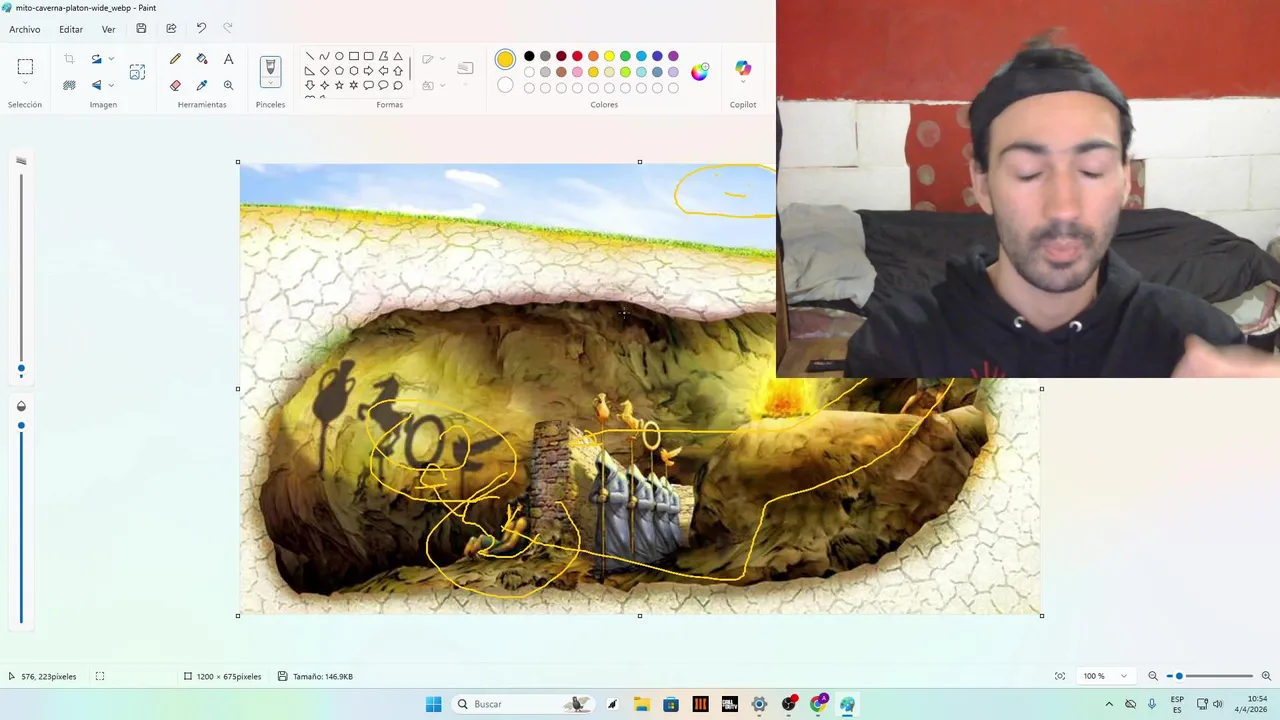Click the ESP ES language indicator
This screenshot has height=720, width=1280.
1177,704
